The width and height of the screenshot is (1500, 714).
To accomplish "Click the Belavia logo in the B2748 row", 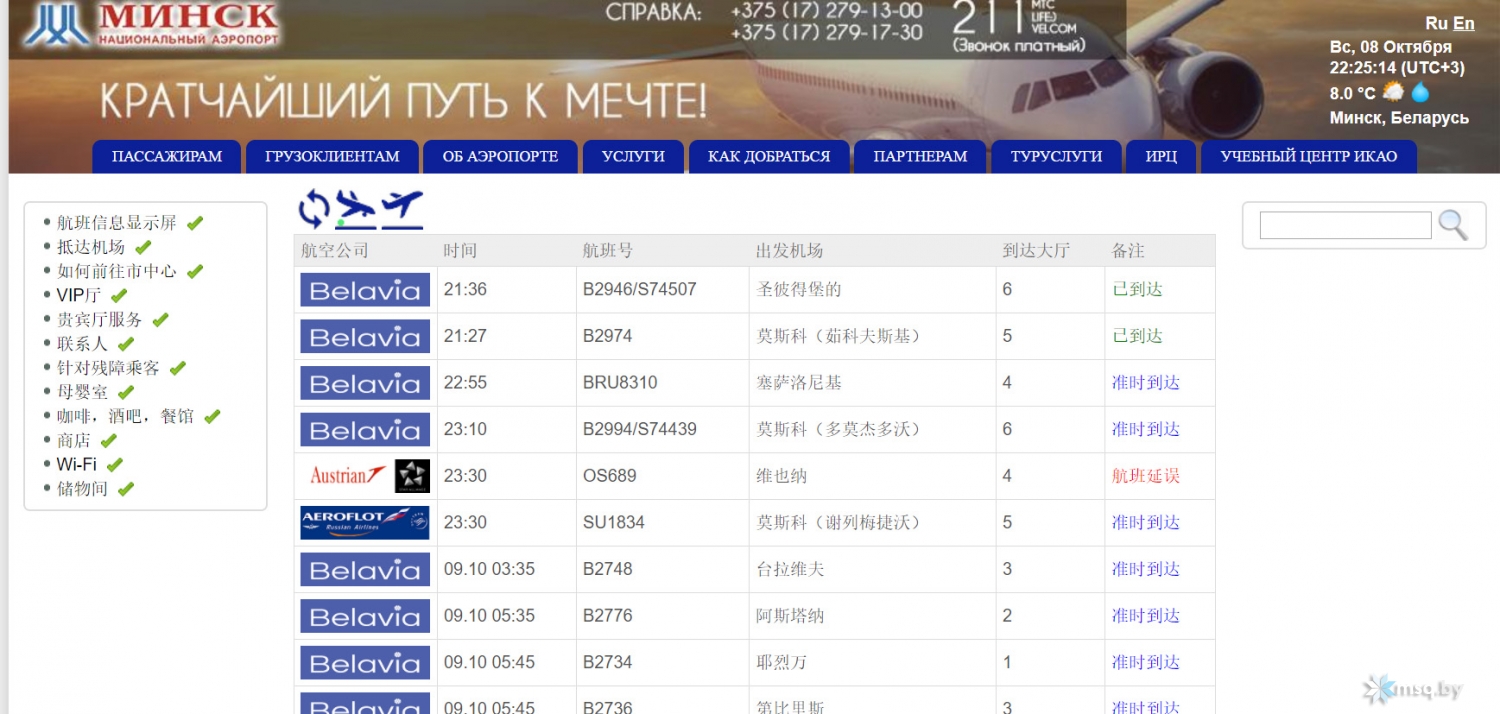I will [365, 570].
